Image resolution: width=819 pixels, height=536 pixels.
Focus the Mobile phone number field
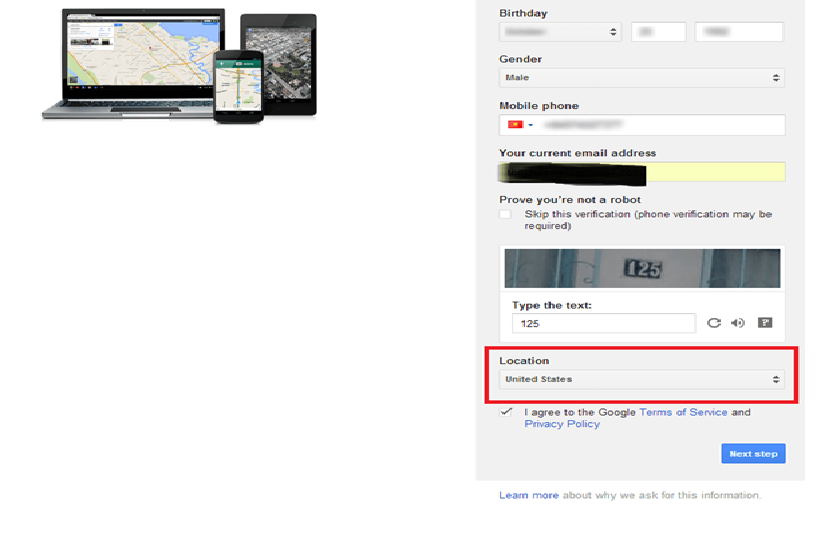coord(660,125)
